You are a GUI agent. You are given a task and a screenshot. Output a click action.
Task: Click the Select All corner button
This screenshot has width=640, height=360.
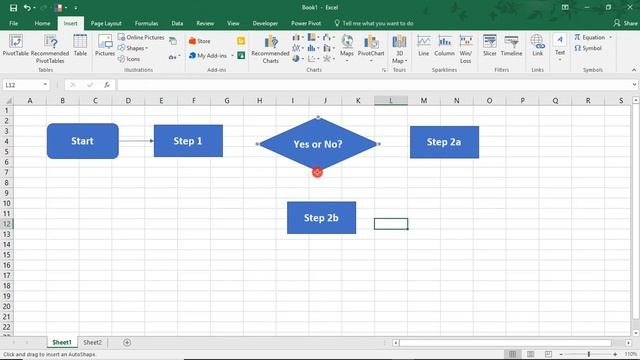click(x=7, y=100)
